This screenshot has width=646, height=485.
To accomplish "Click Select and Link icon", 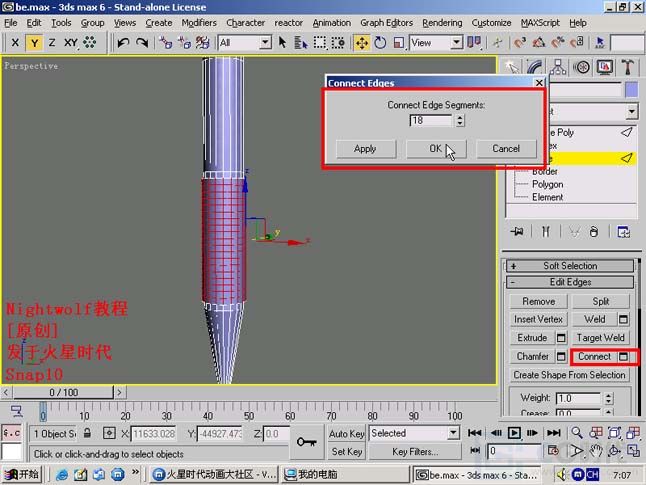I will (x=166, y=42).
